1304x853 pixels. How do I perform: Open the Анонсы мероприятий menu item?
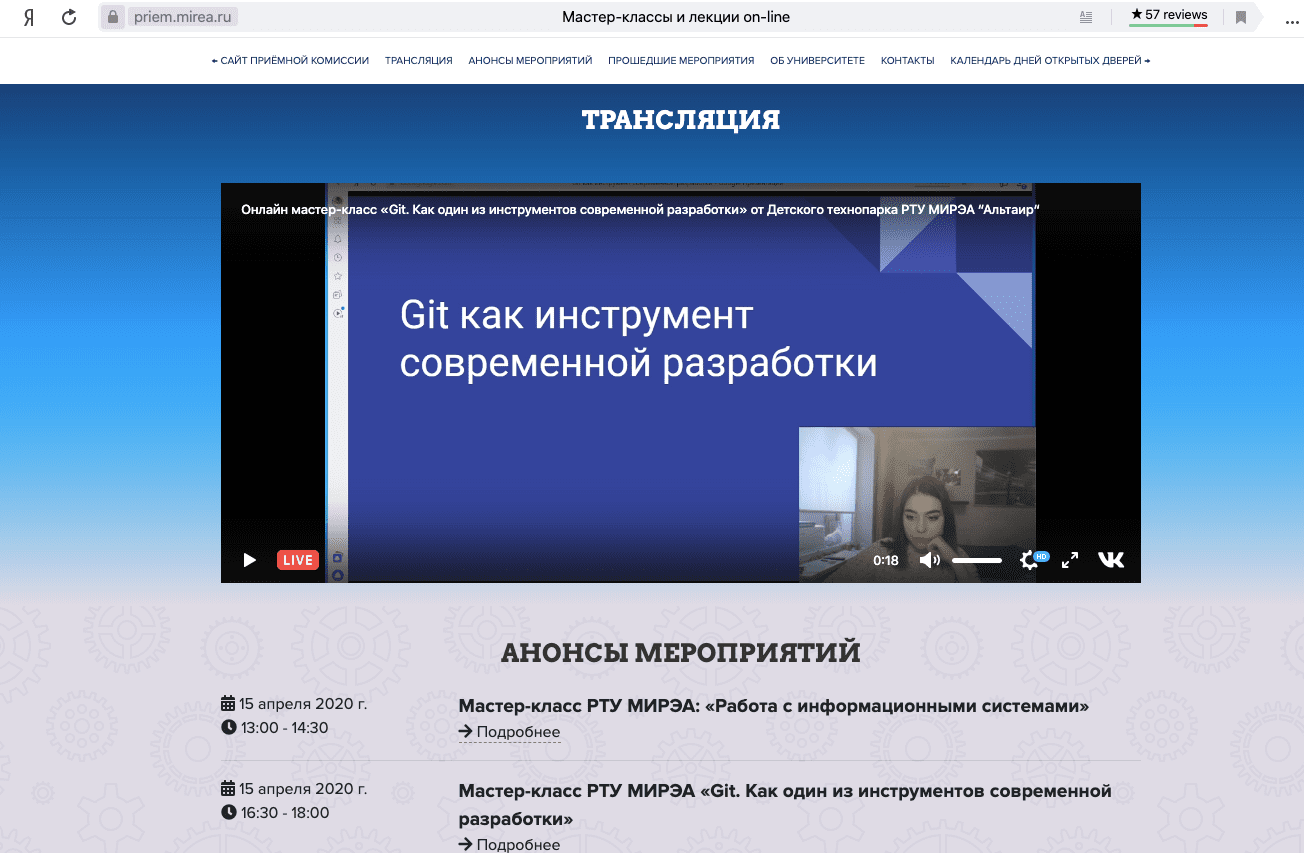pyautogui.click(x=530, y=61)
